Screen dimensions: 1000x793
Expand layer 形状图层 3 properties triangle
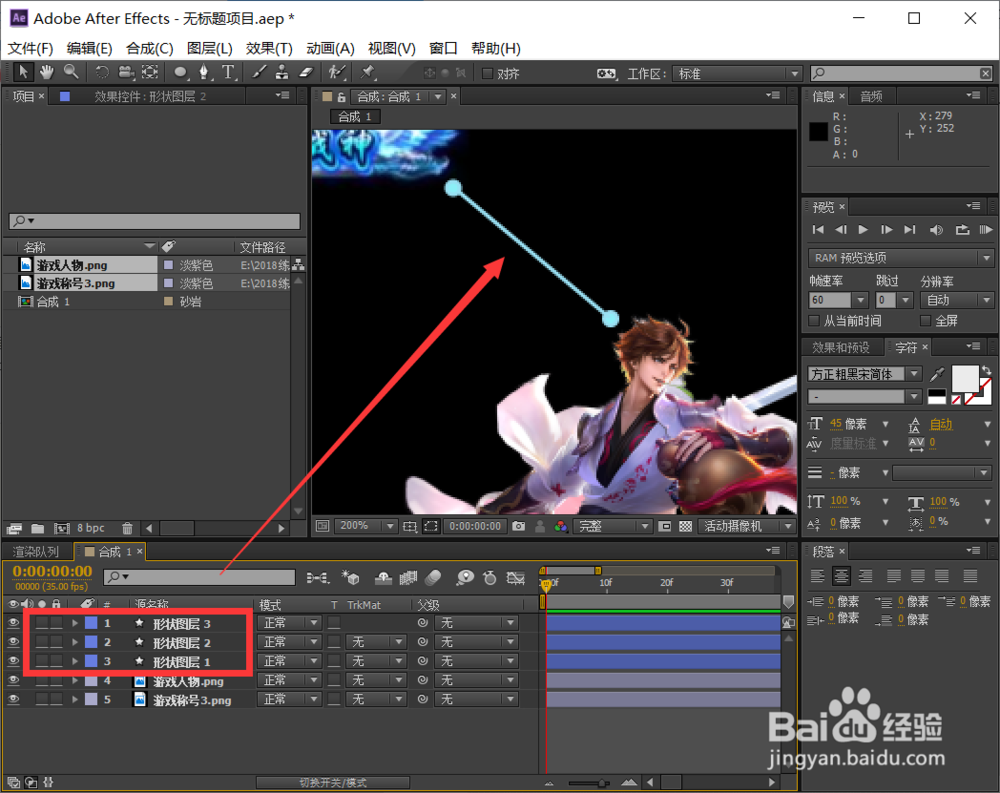tap(75, 623)
